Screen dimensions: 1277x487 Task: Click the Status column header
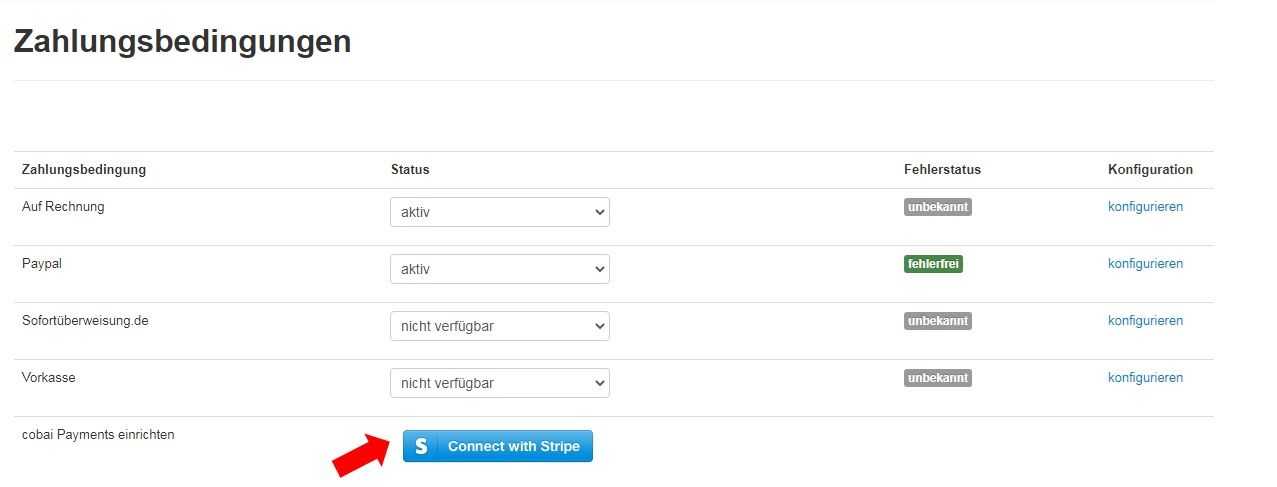(x=410, y=170)
